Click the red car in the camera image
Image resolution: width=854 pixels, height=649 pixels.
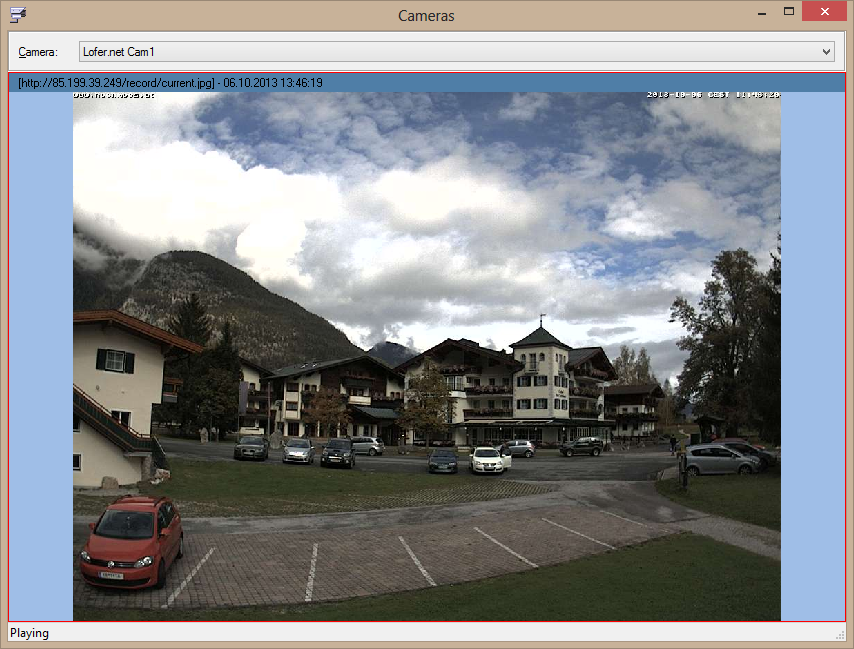coord(131,541)
